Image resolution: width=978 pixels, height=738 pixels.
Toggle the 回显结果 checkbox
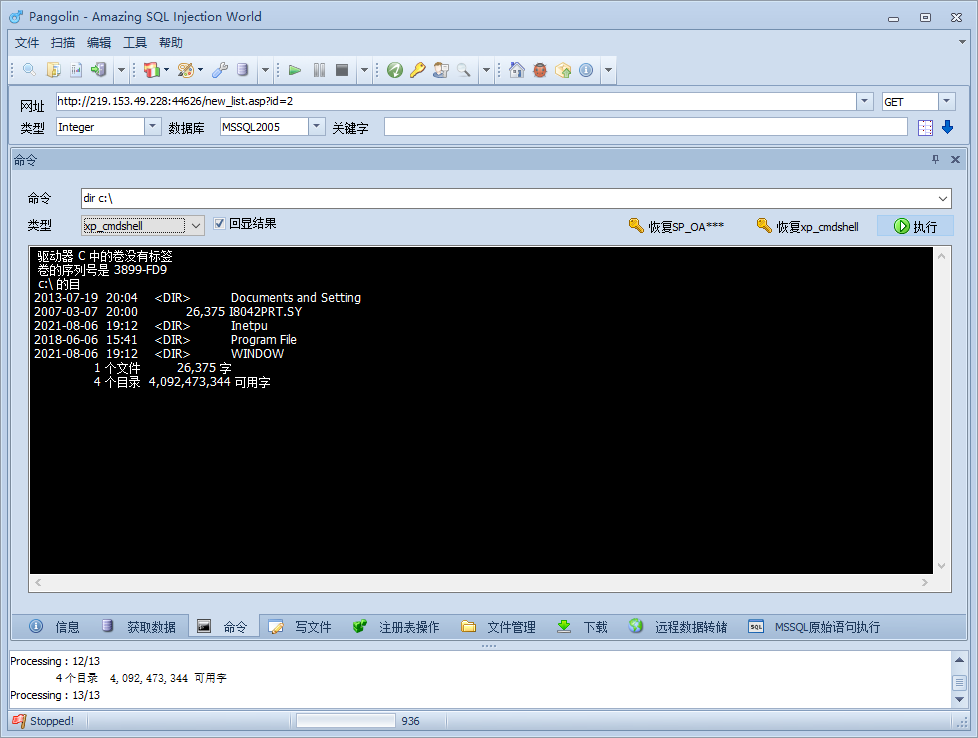coord(219,223)
